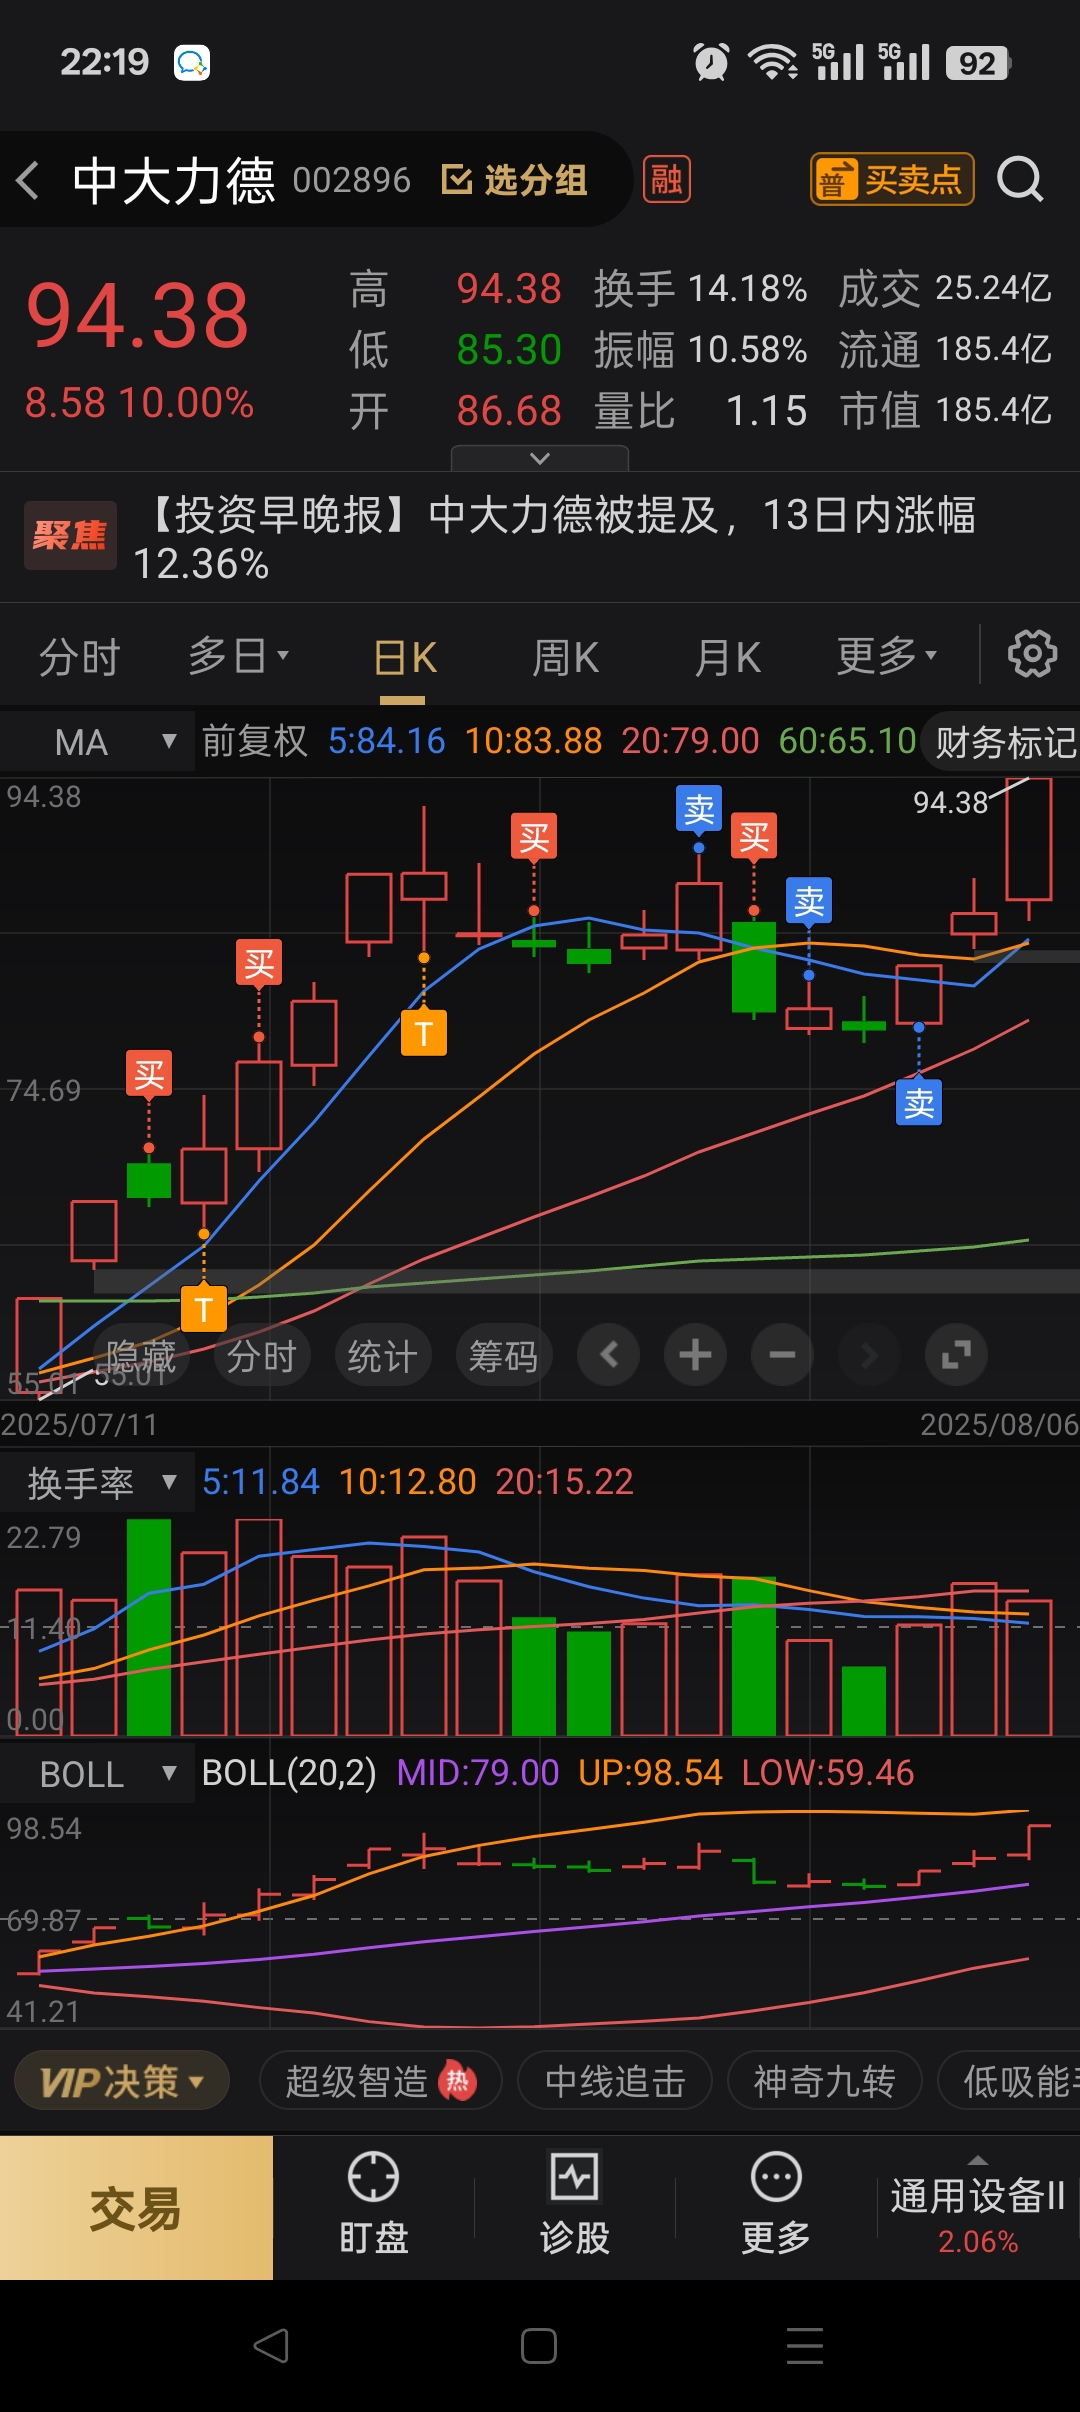Tap the Android back navigation button
This screenshot has height=2412, width=1080.
coord(271,2345)
